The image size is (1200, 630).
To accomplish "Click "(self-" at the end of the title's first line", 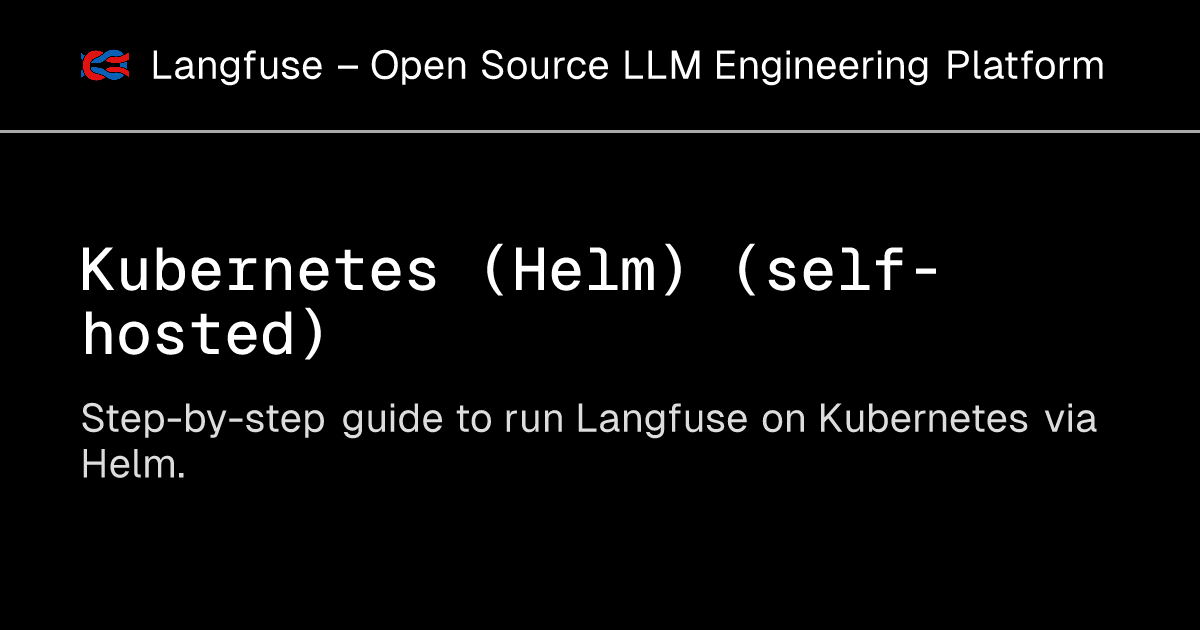I will pyautogui.click(x=835, y=270).
